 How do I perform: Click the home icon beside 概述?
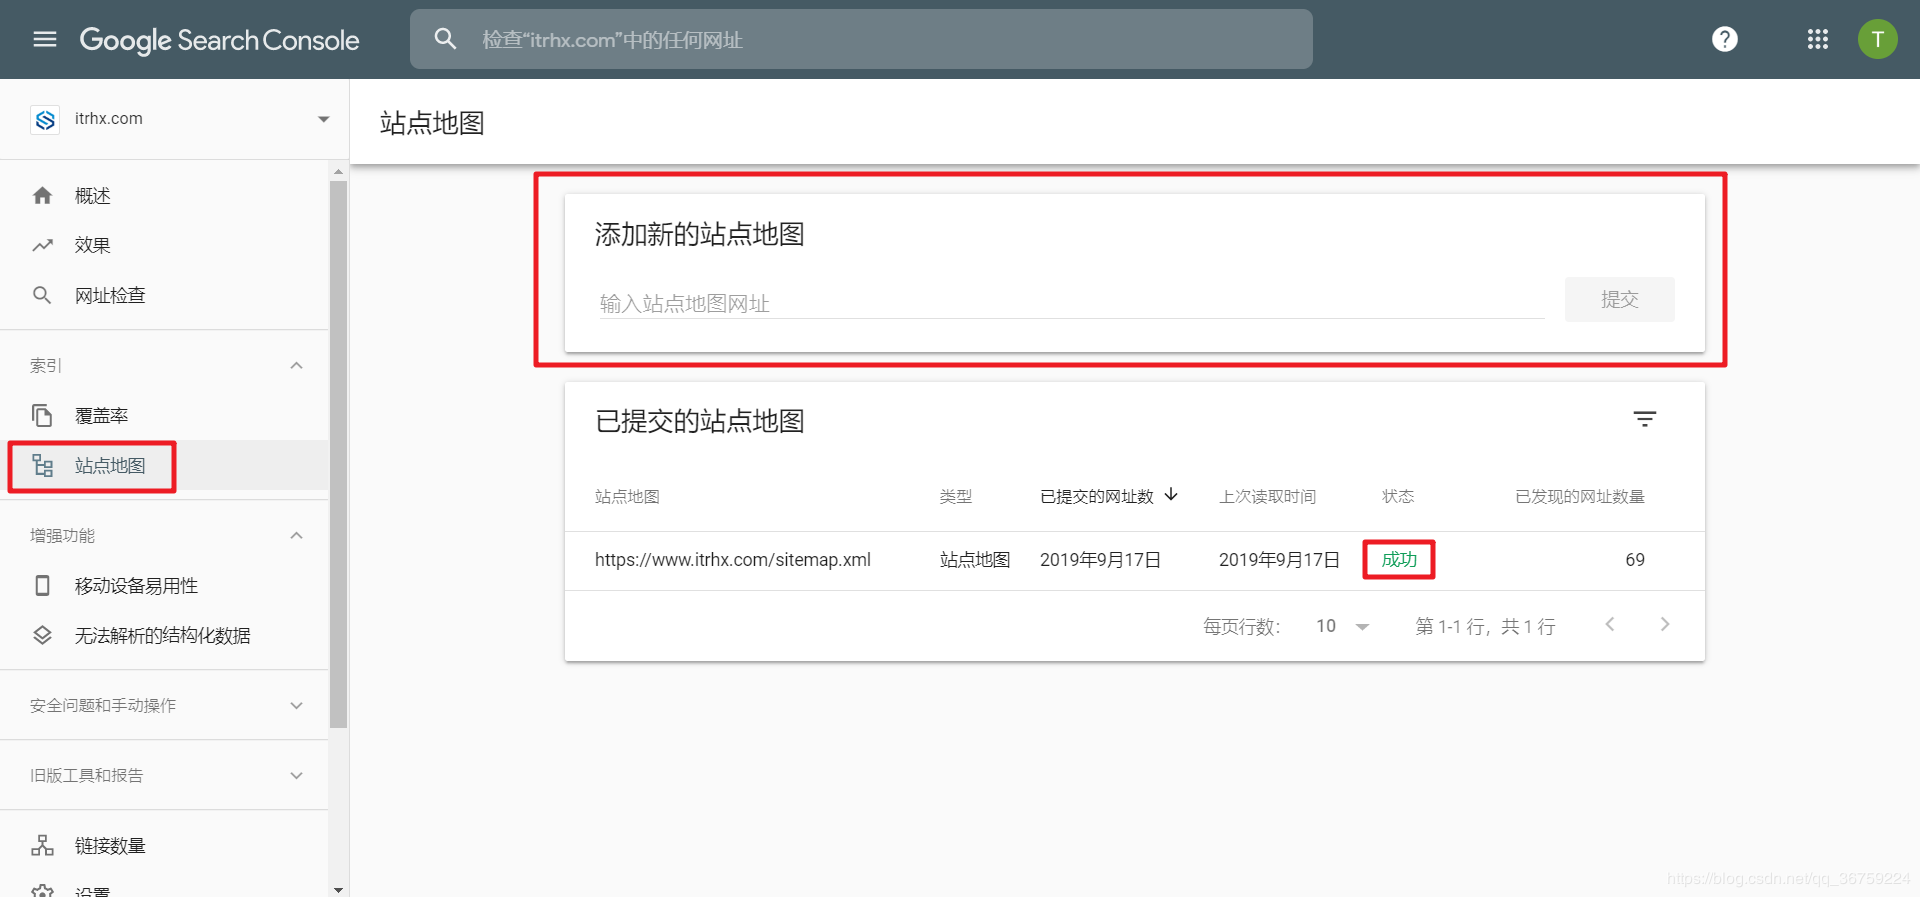point(42,195)
